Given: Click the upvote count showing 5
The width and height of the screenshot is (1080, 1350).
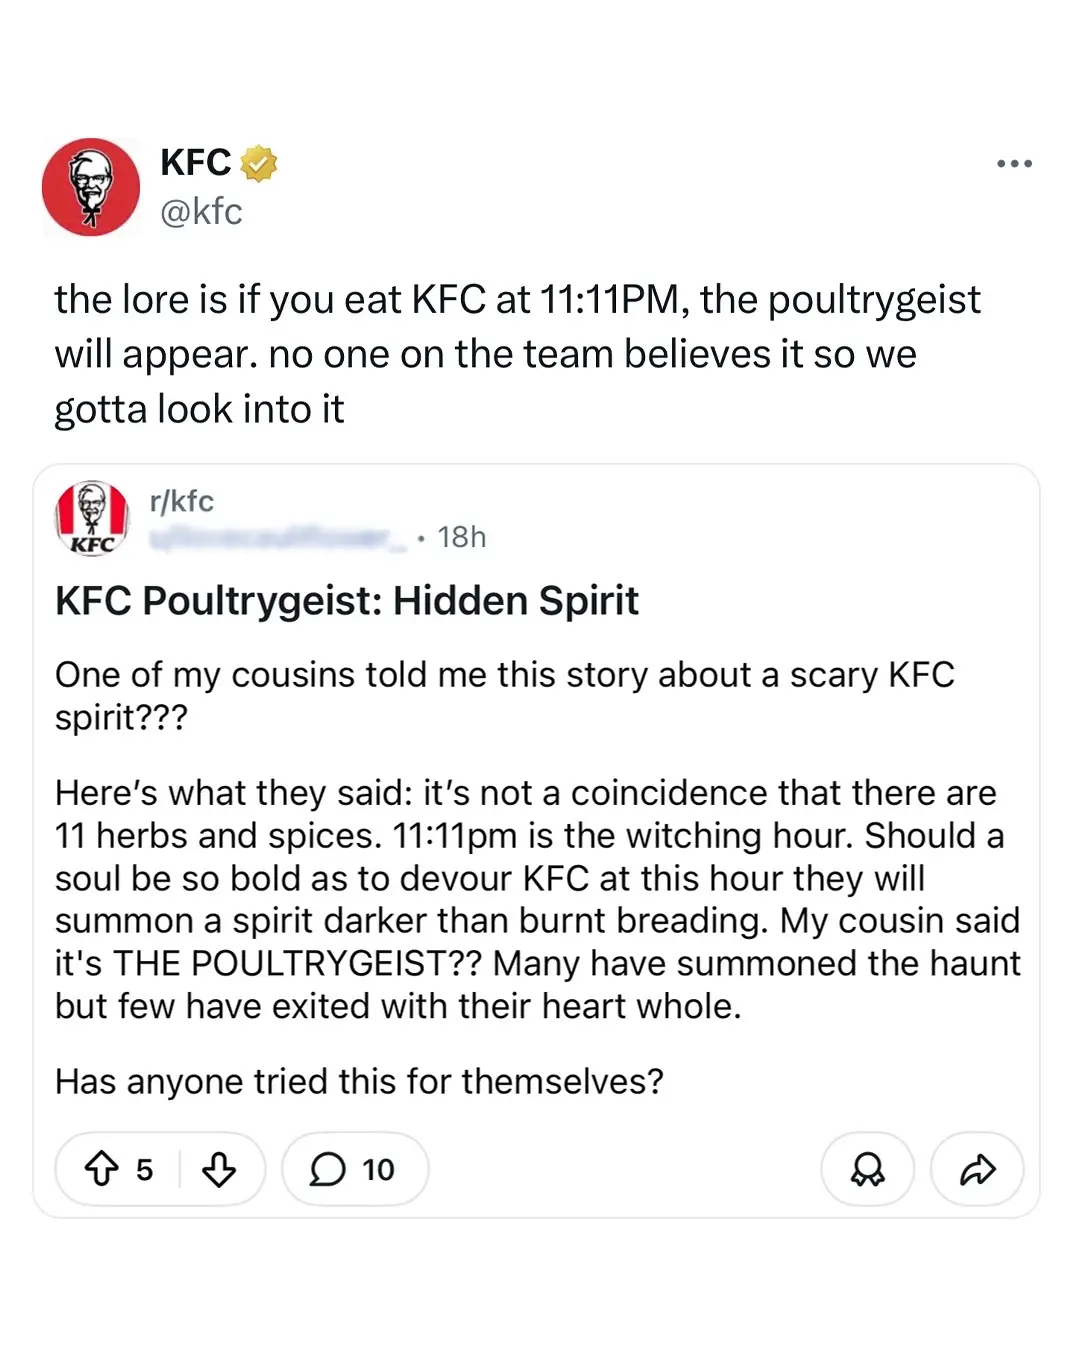Looking at the screenshot, I should point(145,1169).
